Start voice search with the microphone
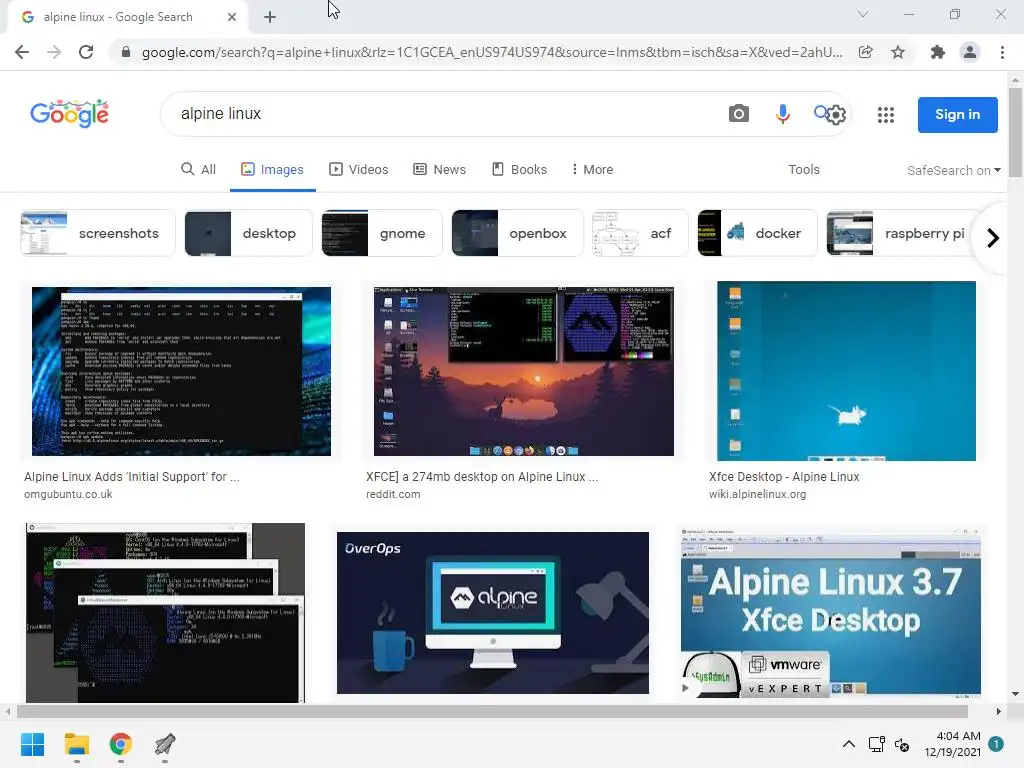The width and height of the screenshot is (1024, 768). tap(782, 114)
